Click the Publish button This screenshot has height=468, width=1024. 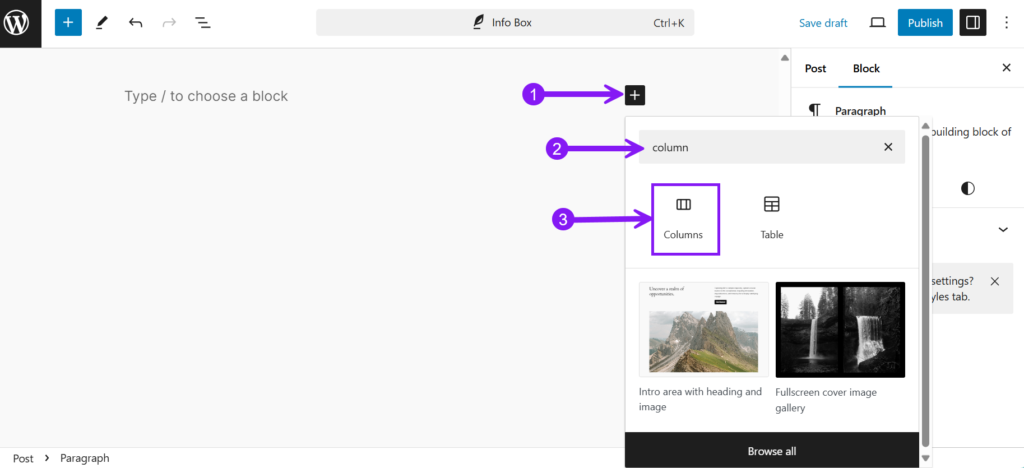click(925, 23)
